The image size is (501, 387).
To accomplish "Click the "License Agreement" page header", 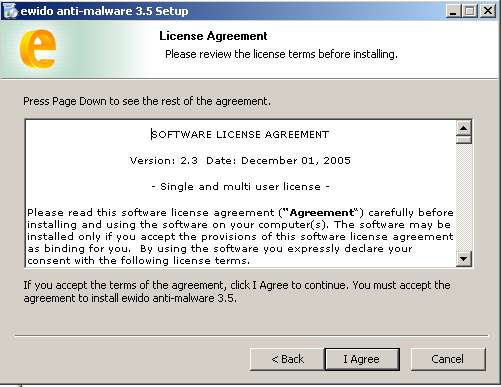I will click(213, 36).
